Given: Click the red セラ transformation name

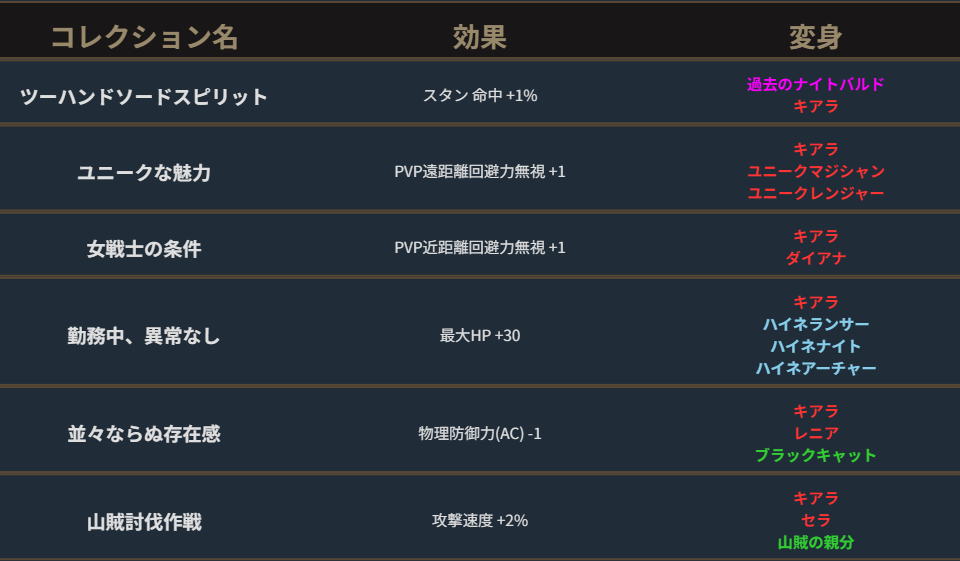Looking at the screenshot, I should tap(815, 520).
